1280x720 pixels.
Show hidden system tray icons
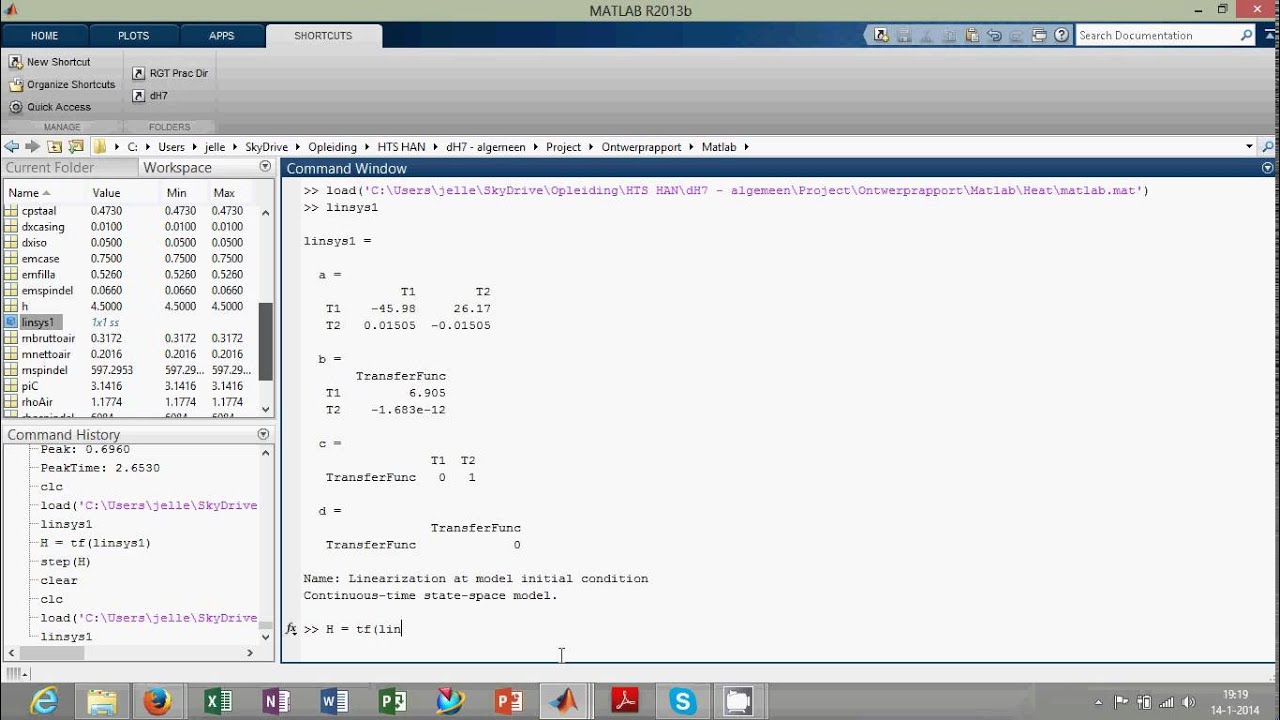coord(1099,702)
